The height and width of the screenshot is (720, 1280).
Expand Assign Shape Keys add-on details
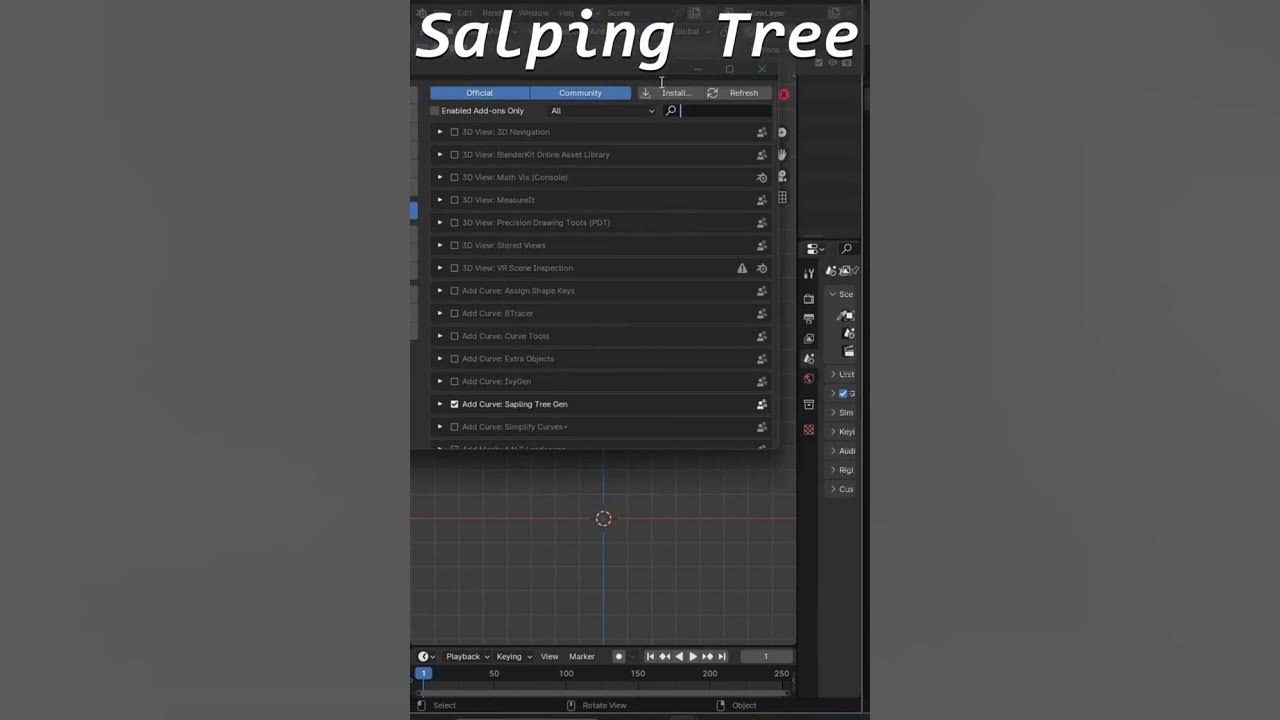pos(439,291)
